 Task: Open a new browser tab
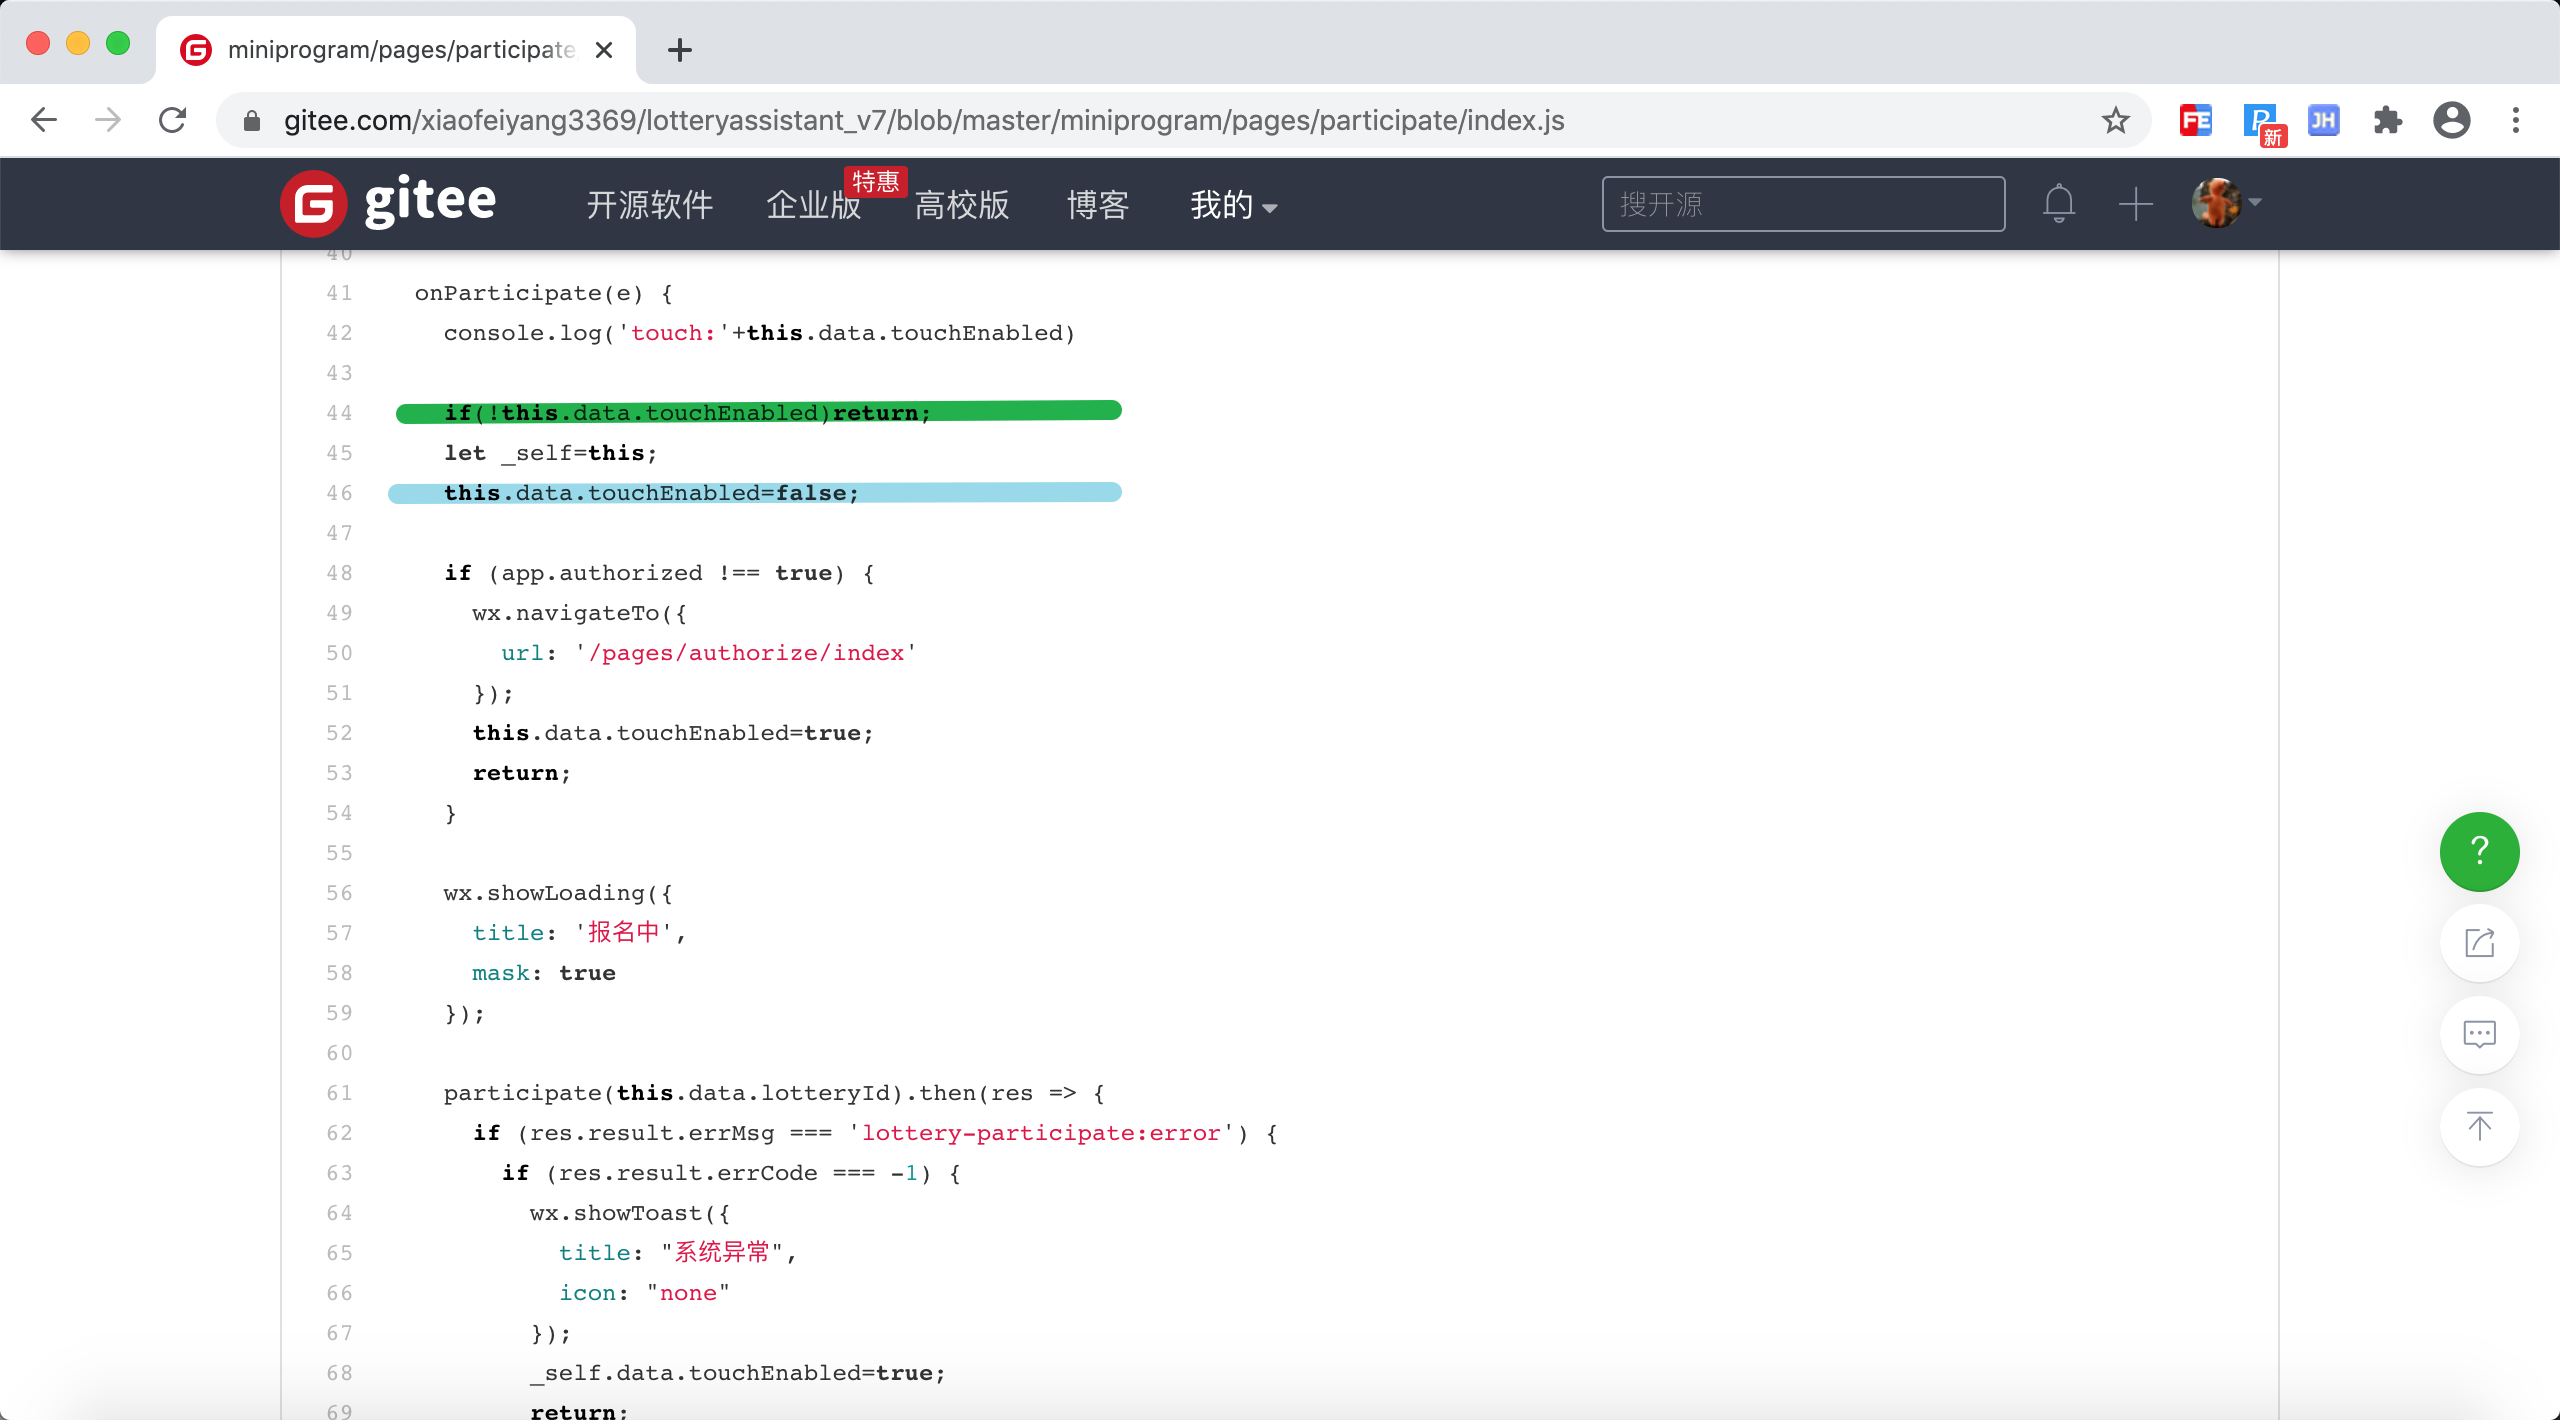tap(680, 50)
